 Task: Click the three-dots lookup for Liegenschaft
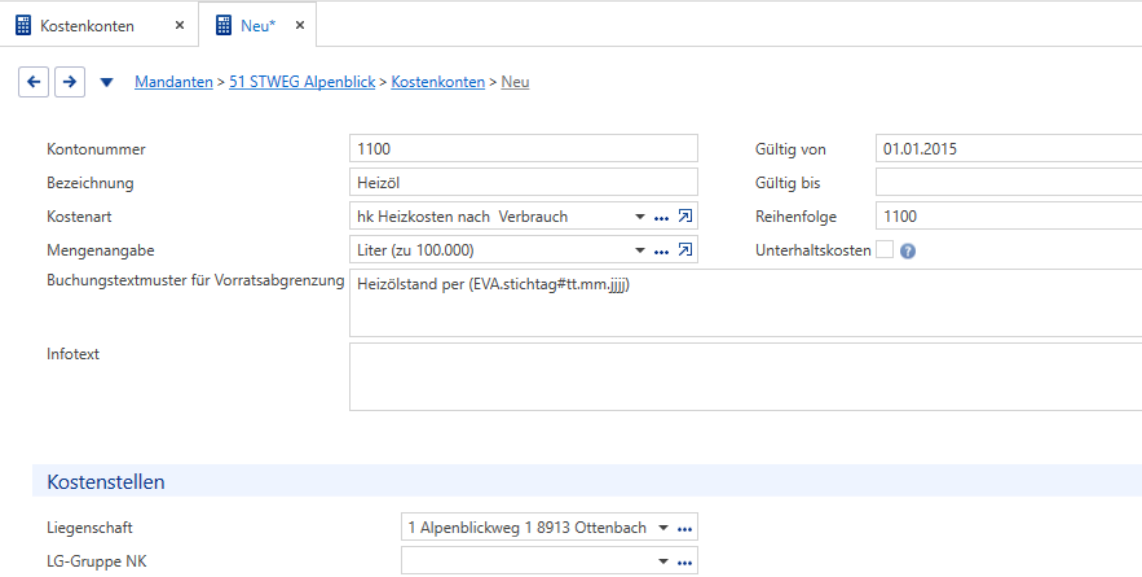684,529
